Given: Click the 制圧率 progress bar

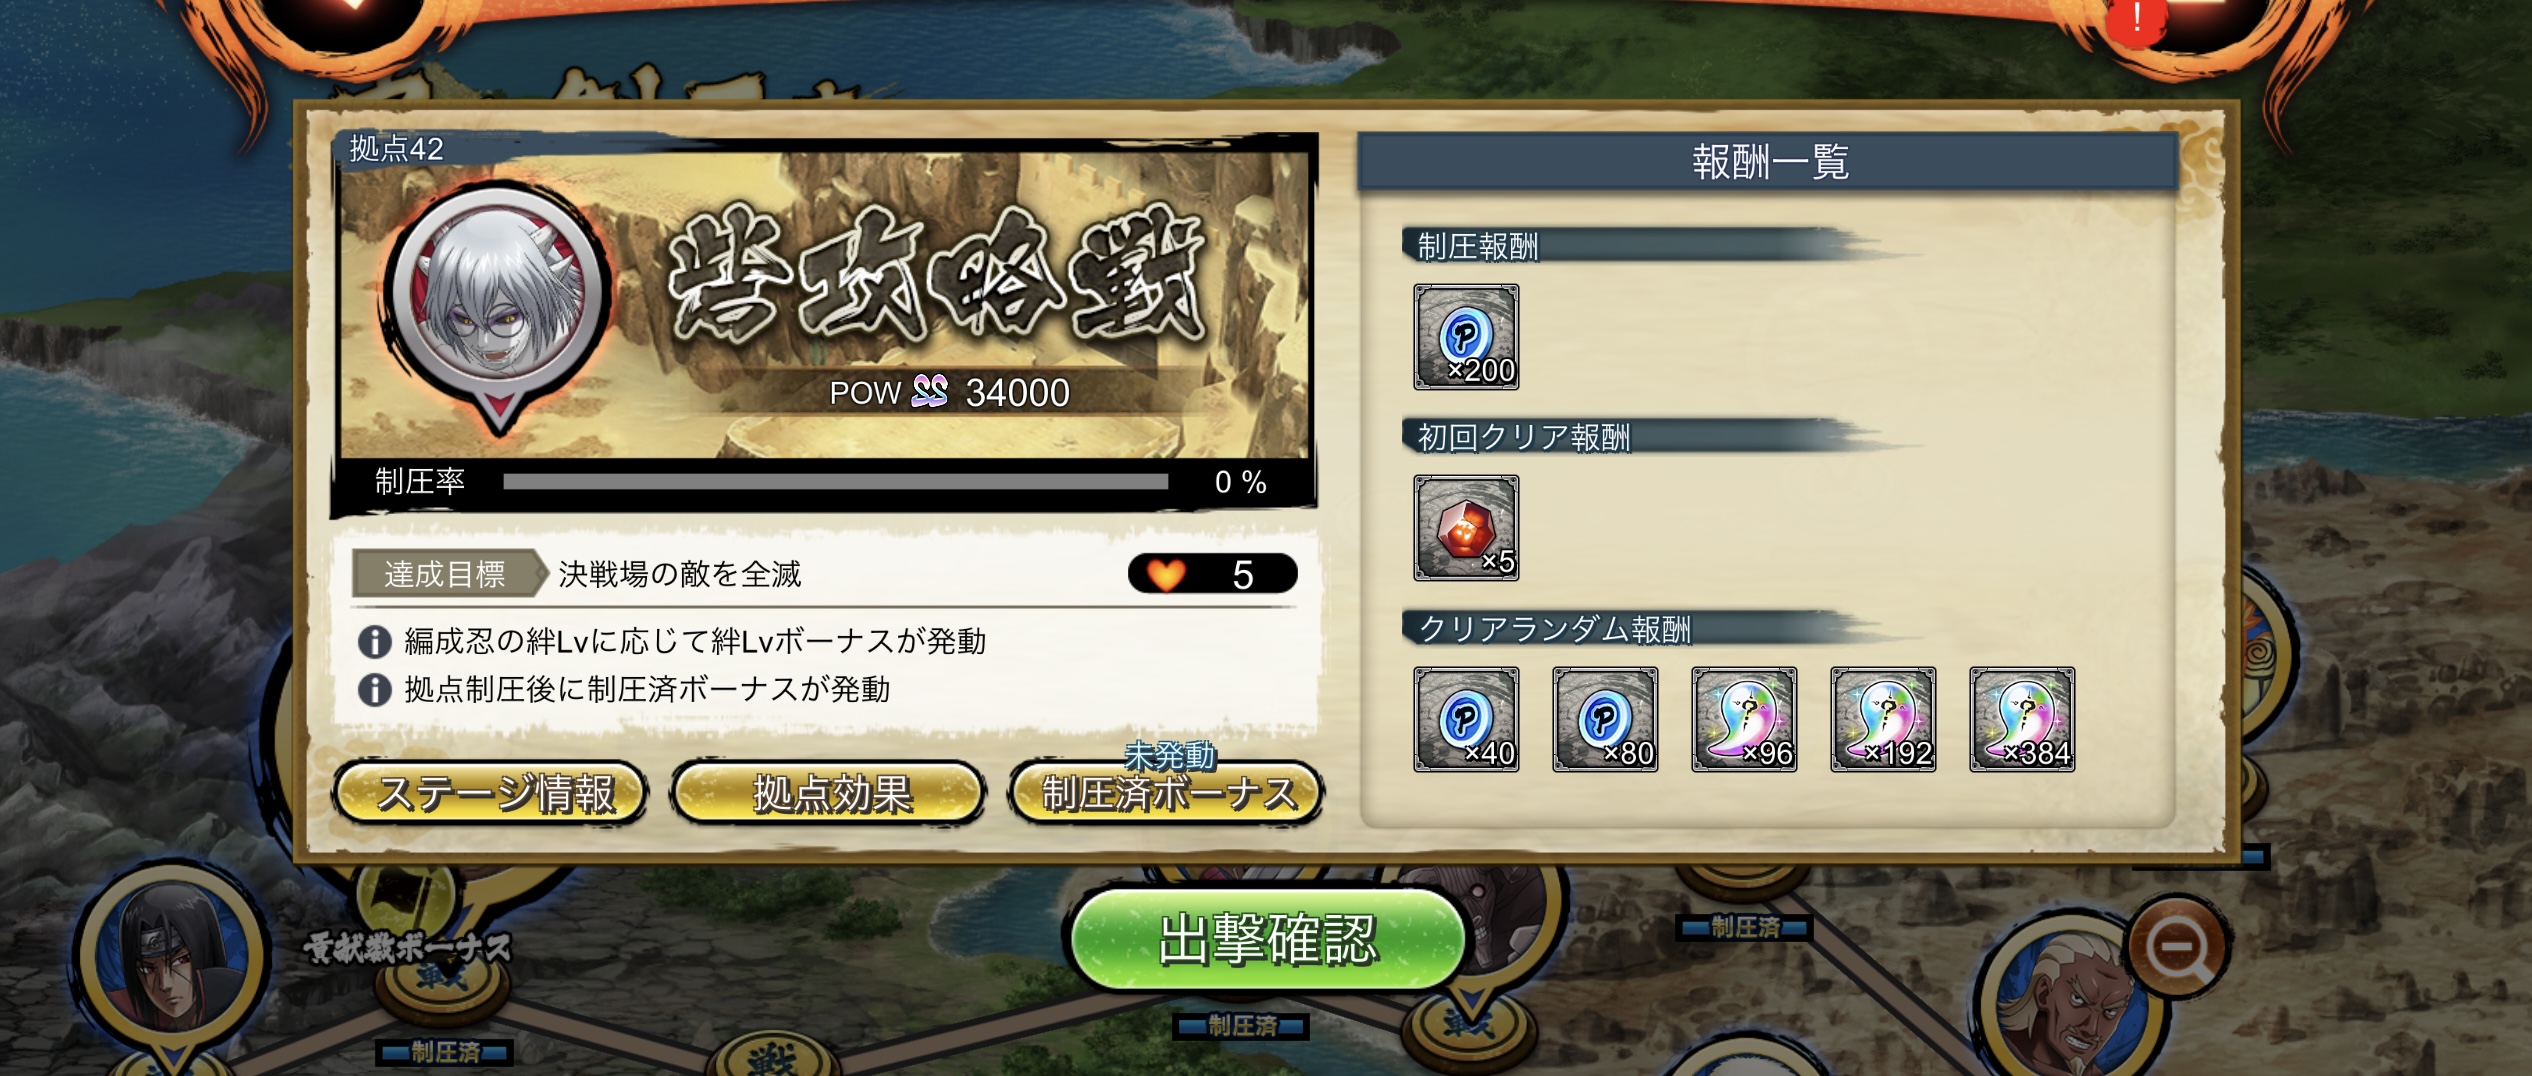Looking at the screenshot, I should [x=835, y=482].
